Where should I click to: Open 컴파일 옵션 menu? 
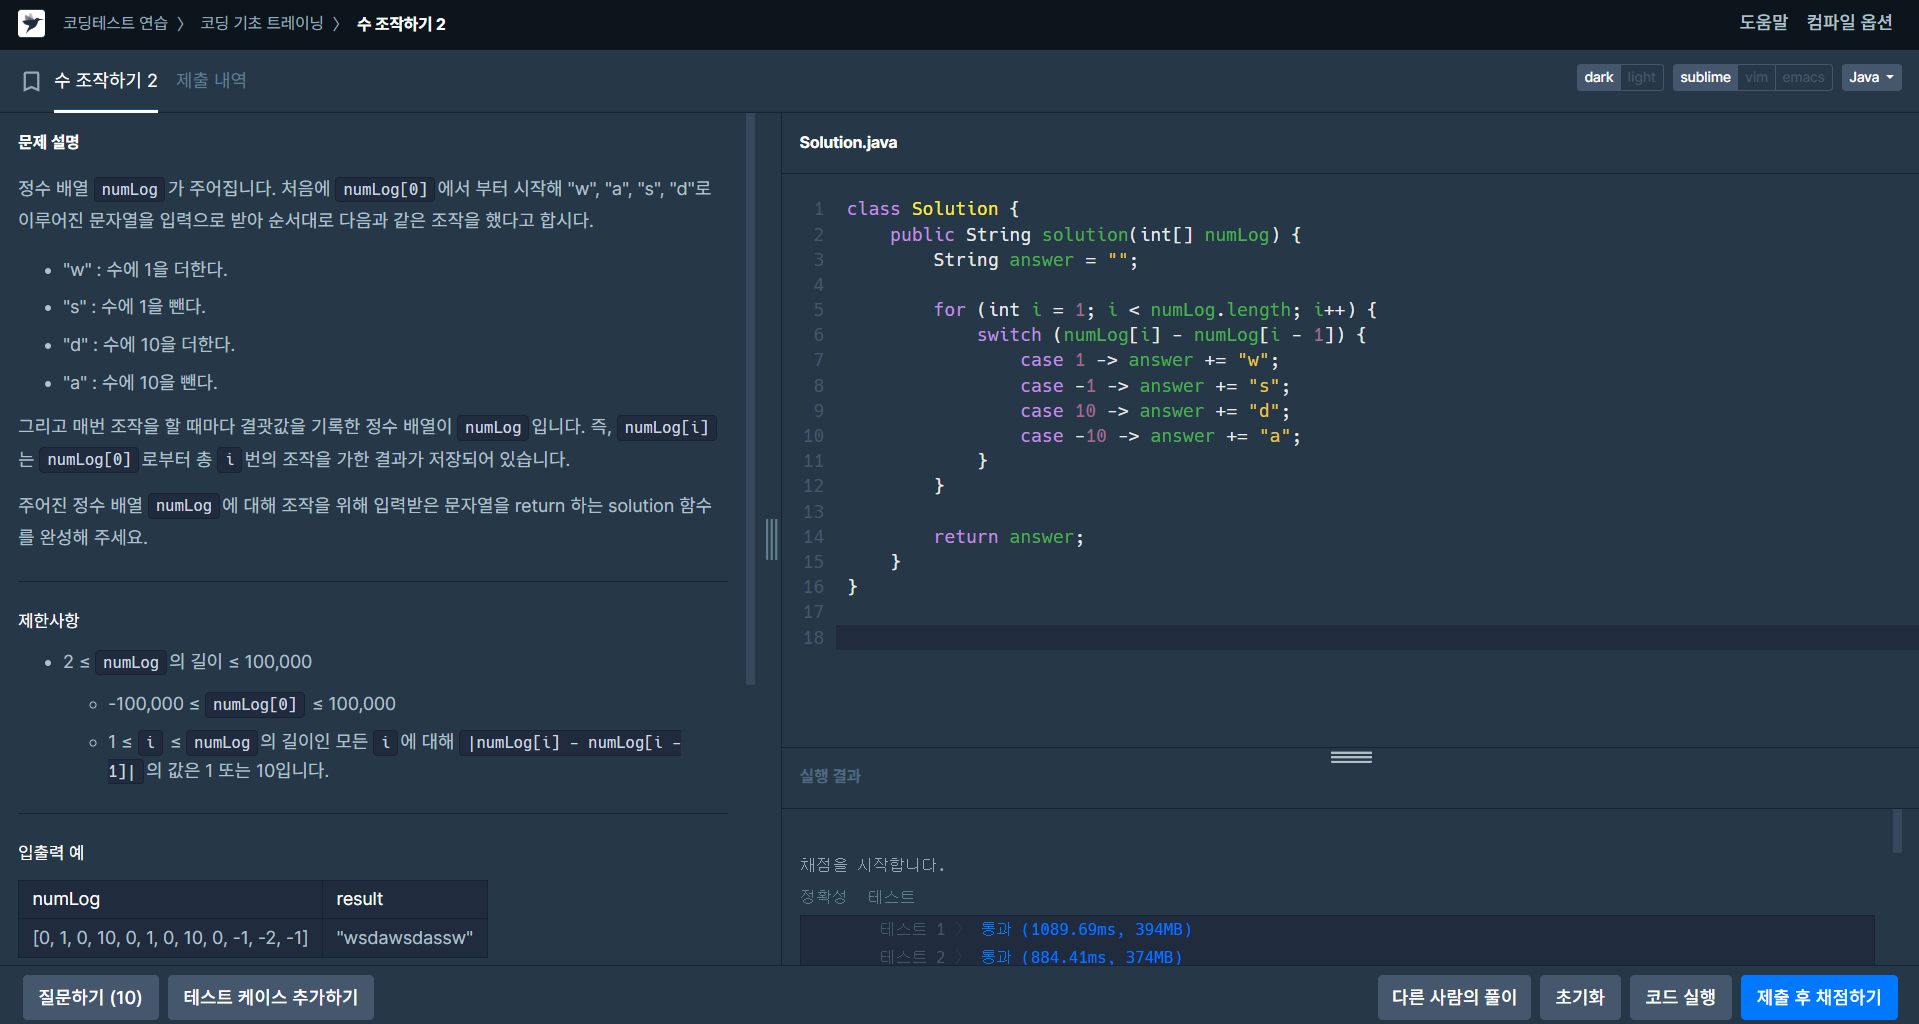click(x=1849, y=23)
